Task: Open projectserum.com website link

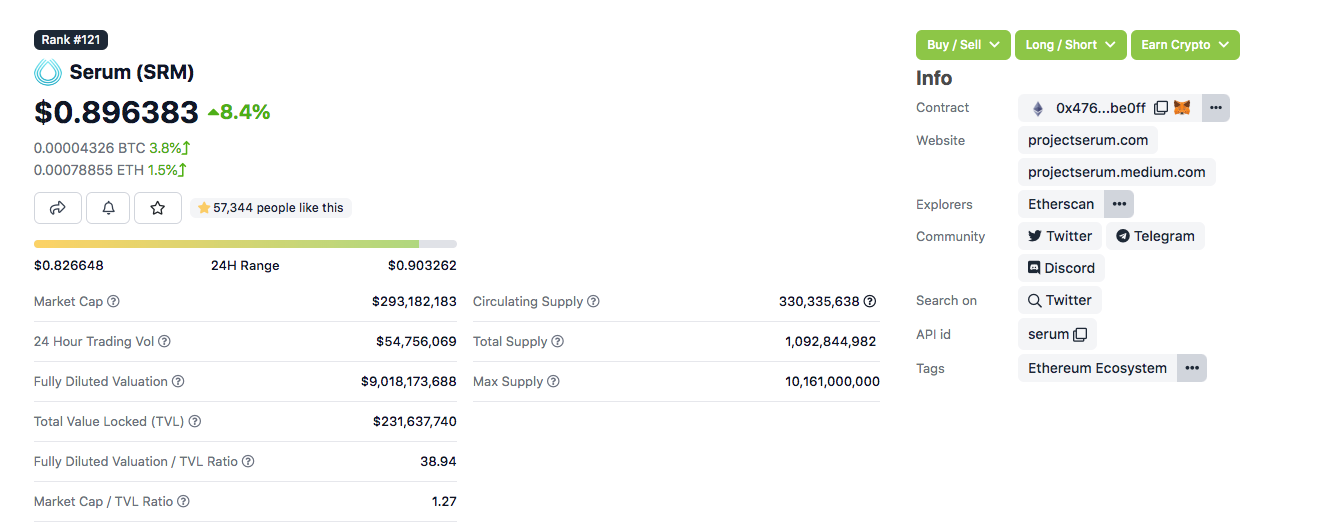Action: pos(1088,140)
